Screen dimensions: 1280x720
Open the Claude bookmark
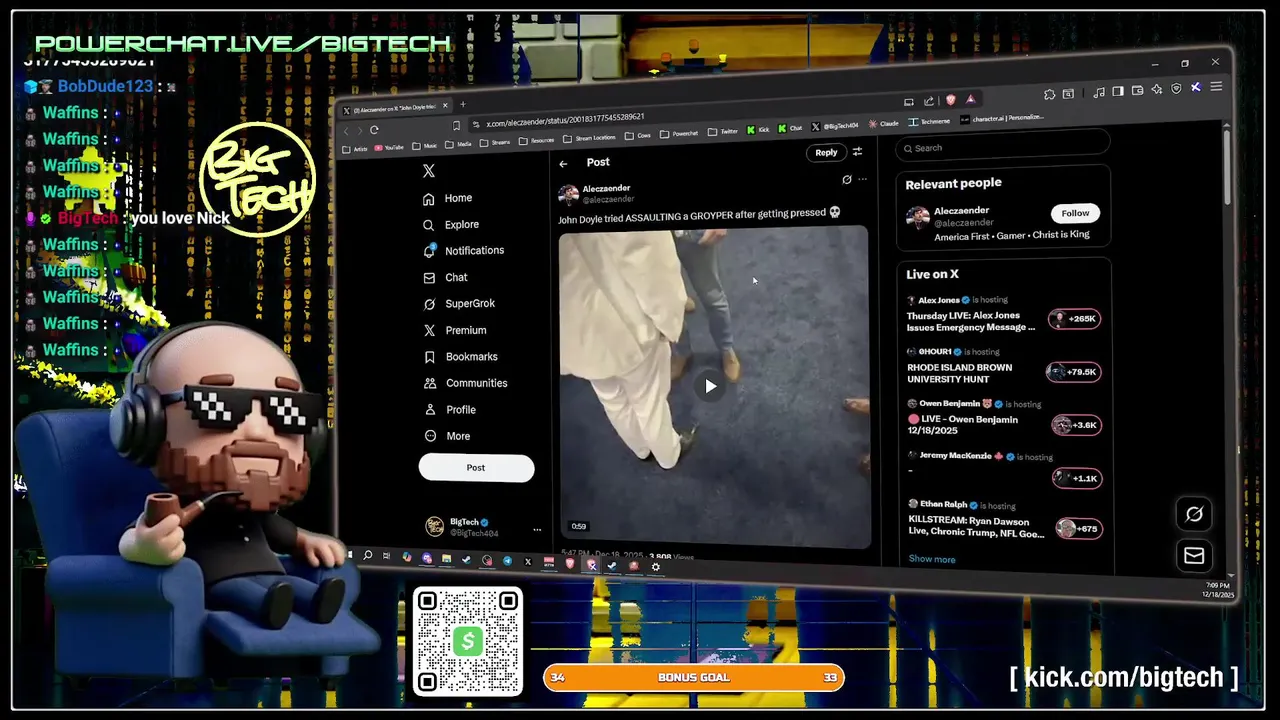[x=884, y=123]
